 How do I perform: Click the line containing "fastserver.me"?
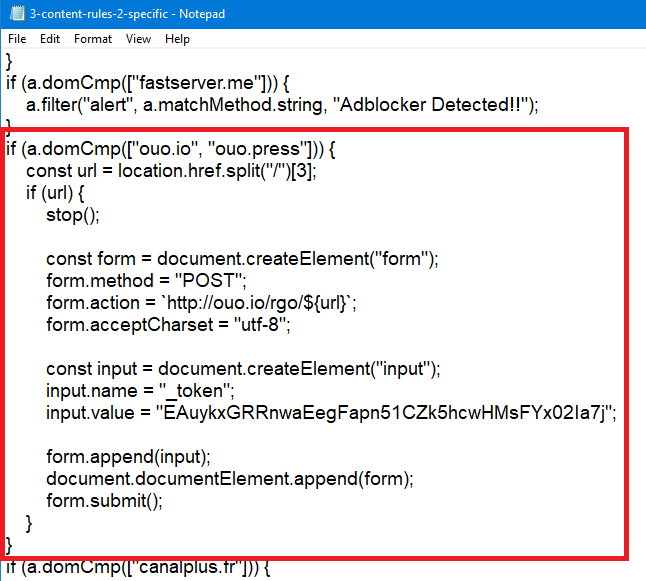pos(147,83)
